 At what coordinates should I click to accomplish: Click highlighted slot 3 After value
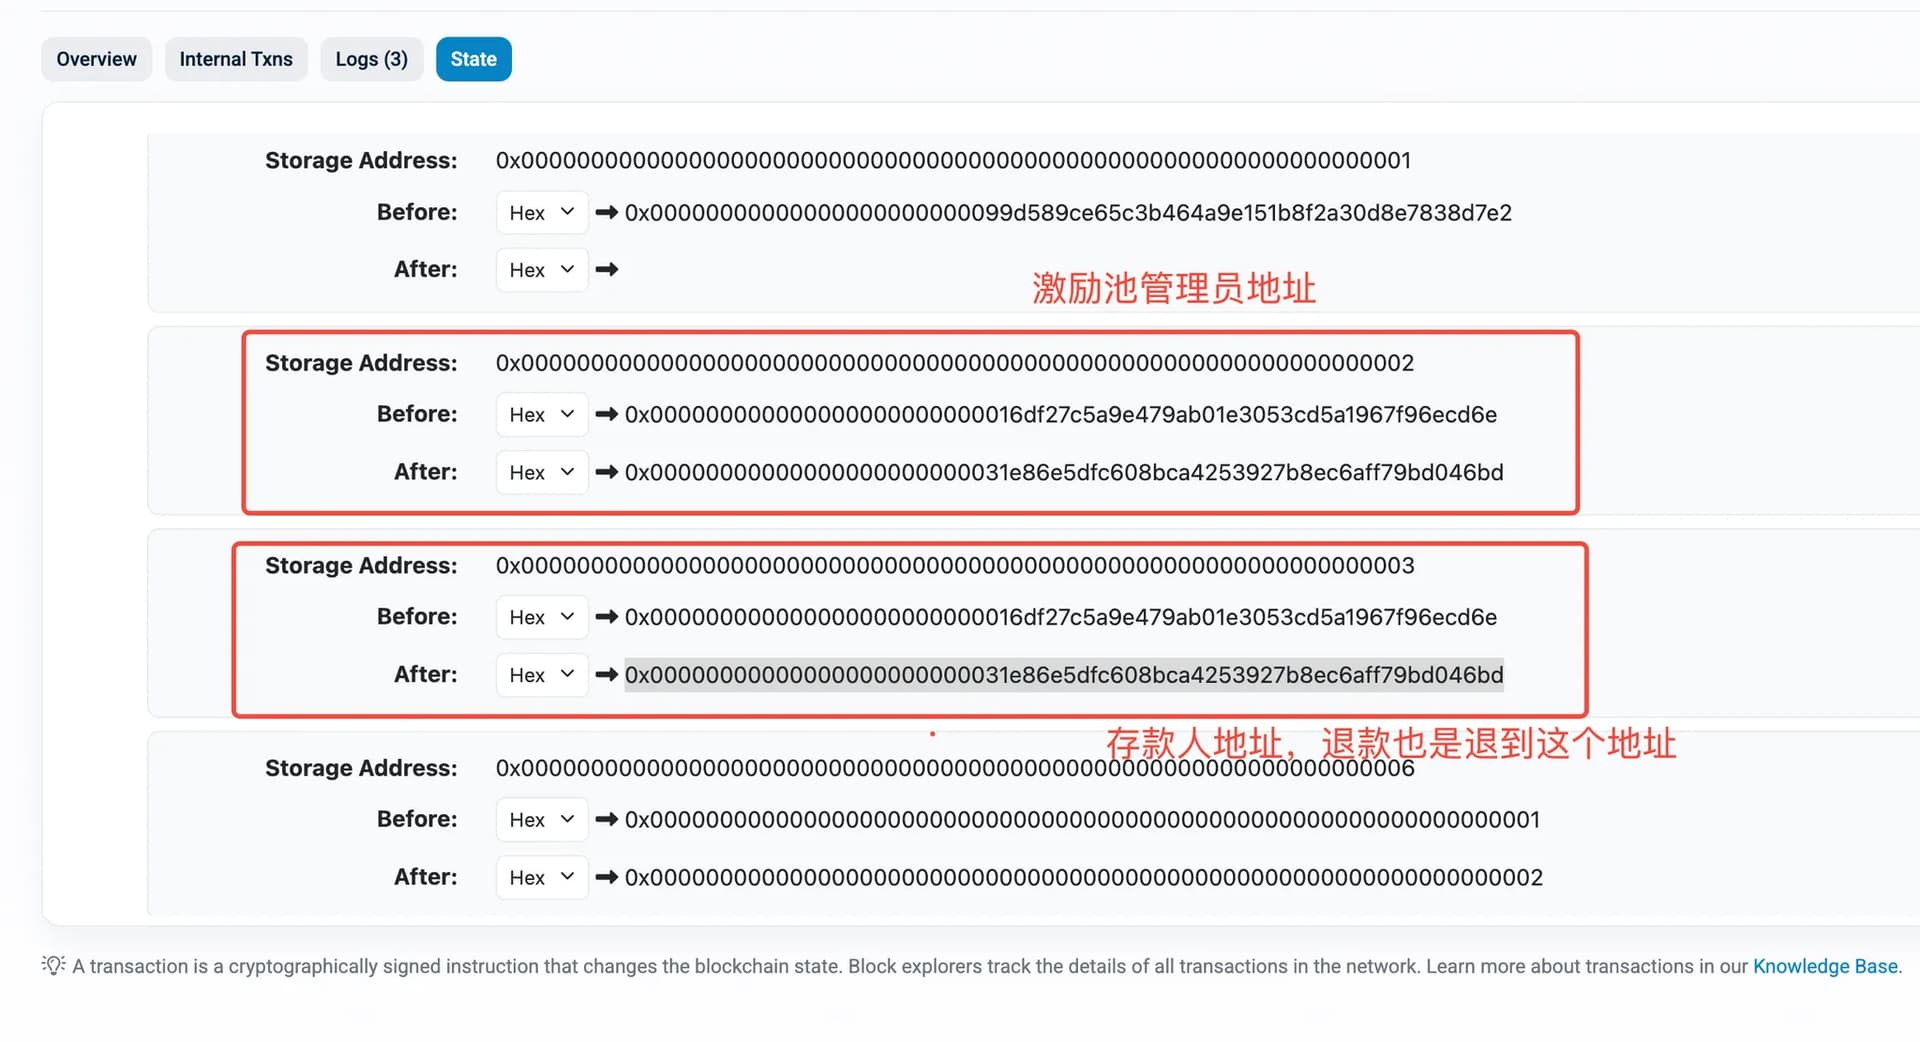(1064, 675)
